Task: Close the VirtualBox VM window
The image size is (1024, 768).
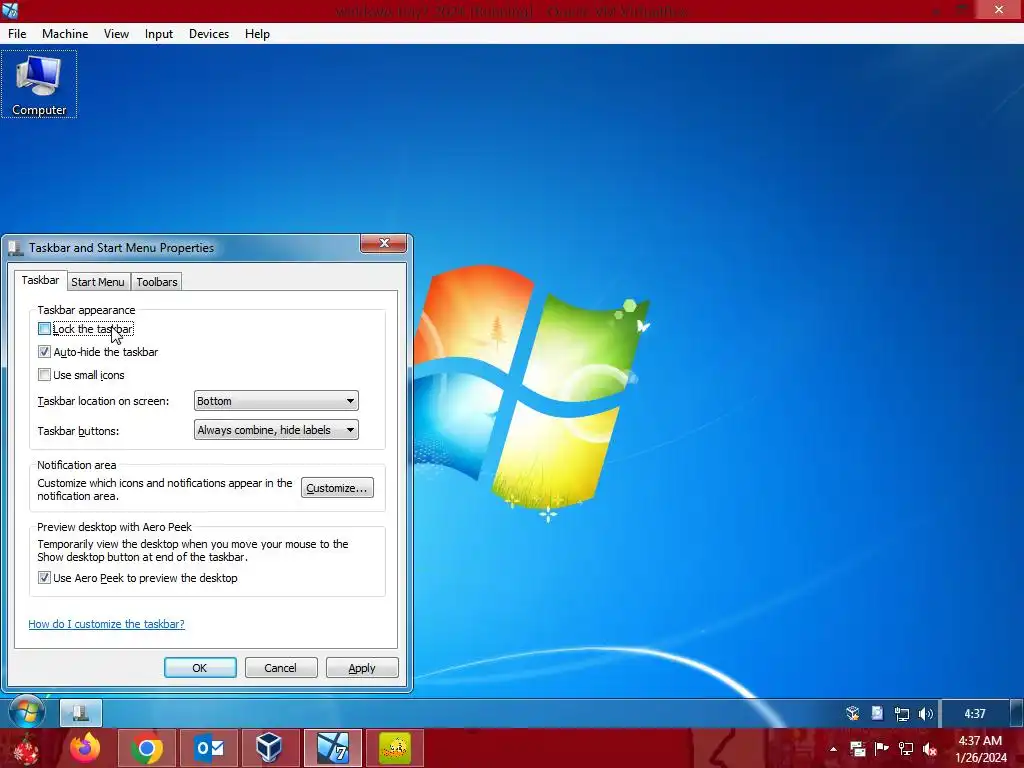Action: pyautogui.click(x=999, y=10)
